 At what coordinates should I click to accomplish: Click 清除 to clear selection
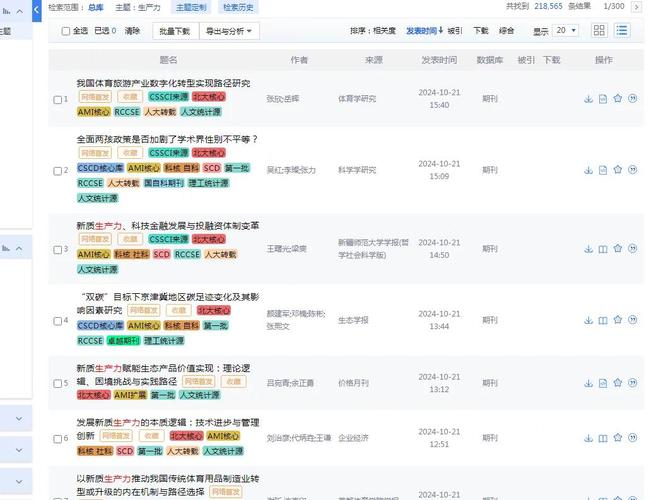(132, 31)
